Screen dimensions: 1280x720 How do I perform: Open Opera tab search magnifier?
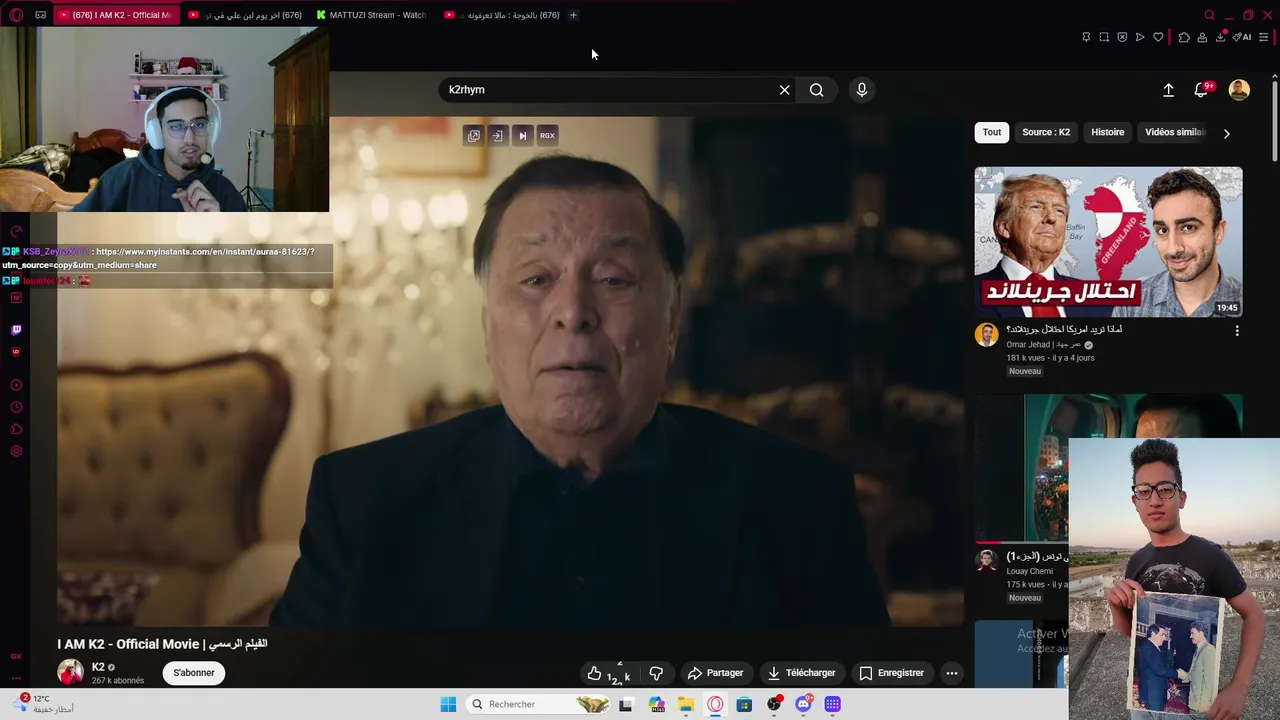(x=1209, y=15)
